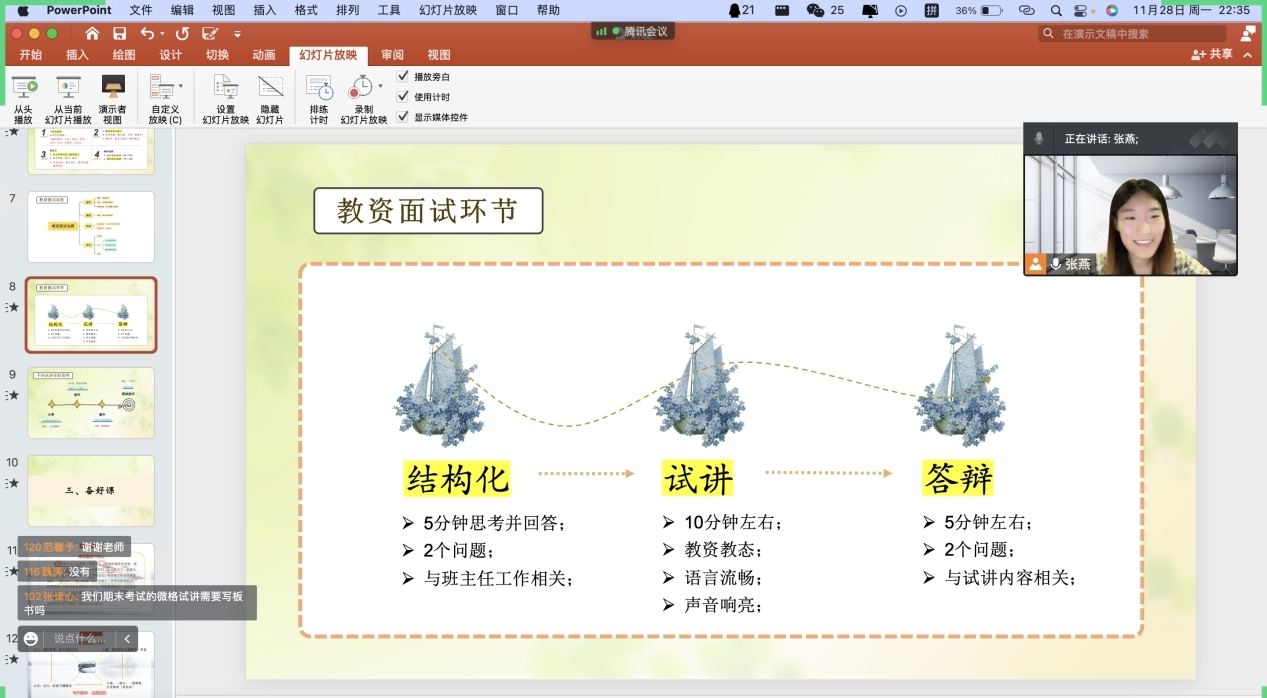Click 从头播放 play from start icon
The width and height of the screenshot is (1267, 698).
pyautogui.click(x=23, y=88)
